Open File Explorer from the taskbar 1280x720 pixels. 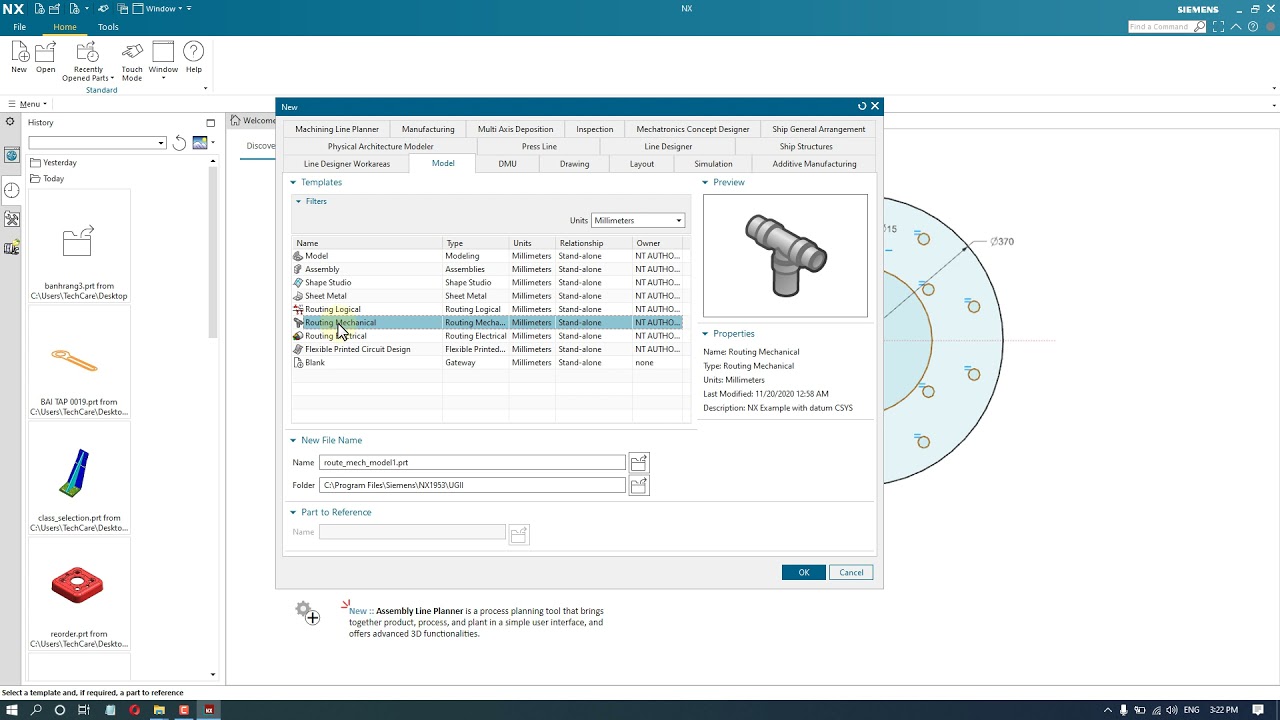[159, 710]
